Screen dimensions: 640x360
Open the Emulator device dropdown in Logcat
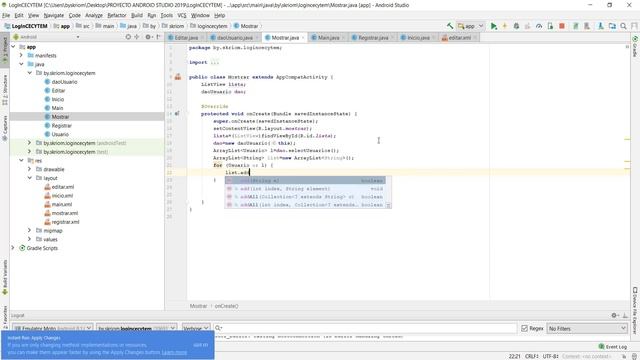coord(52,328)
